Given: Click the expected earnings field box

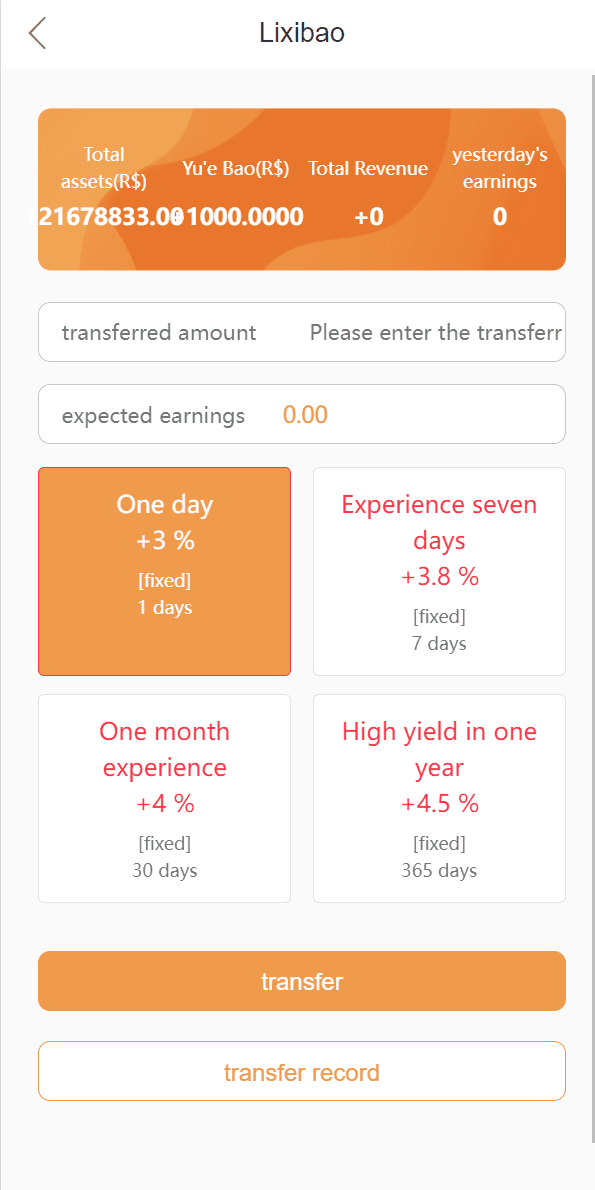Looking at the screenshot, I should pyautogui.click(x=302, y=414).
